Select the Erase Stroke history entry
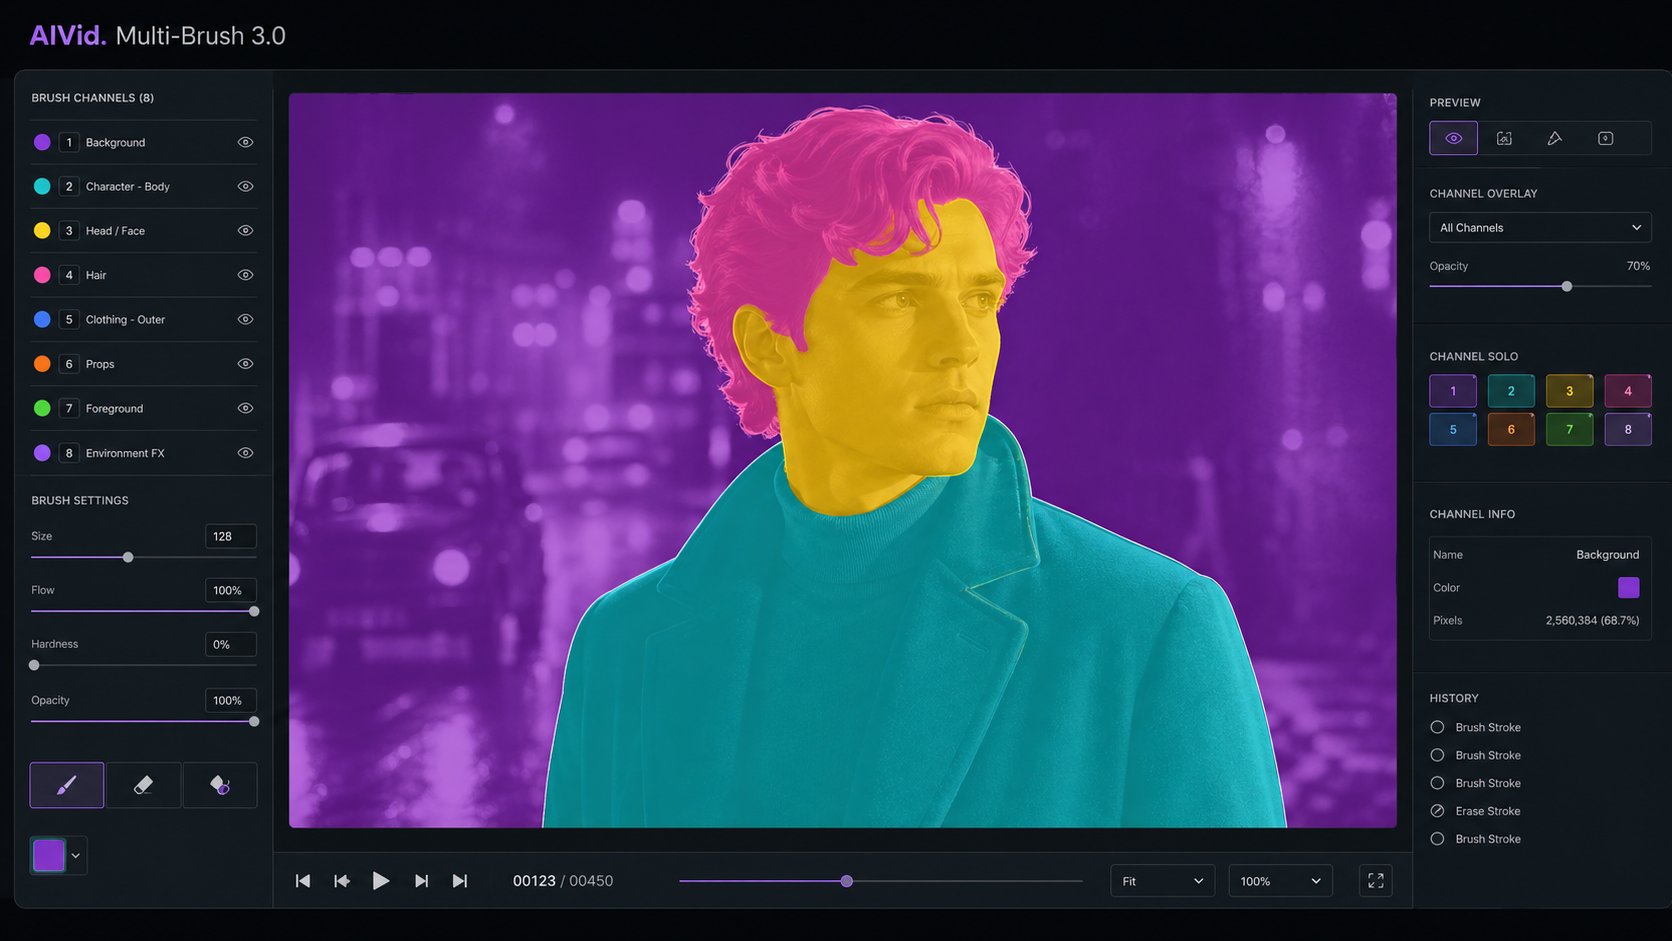Viewport: 1672px width, 941px height. point(1476,811)
